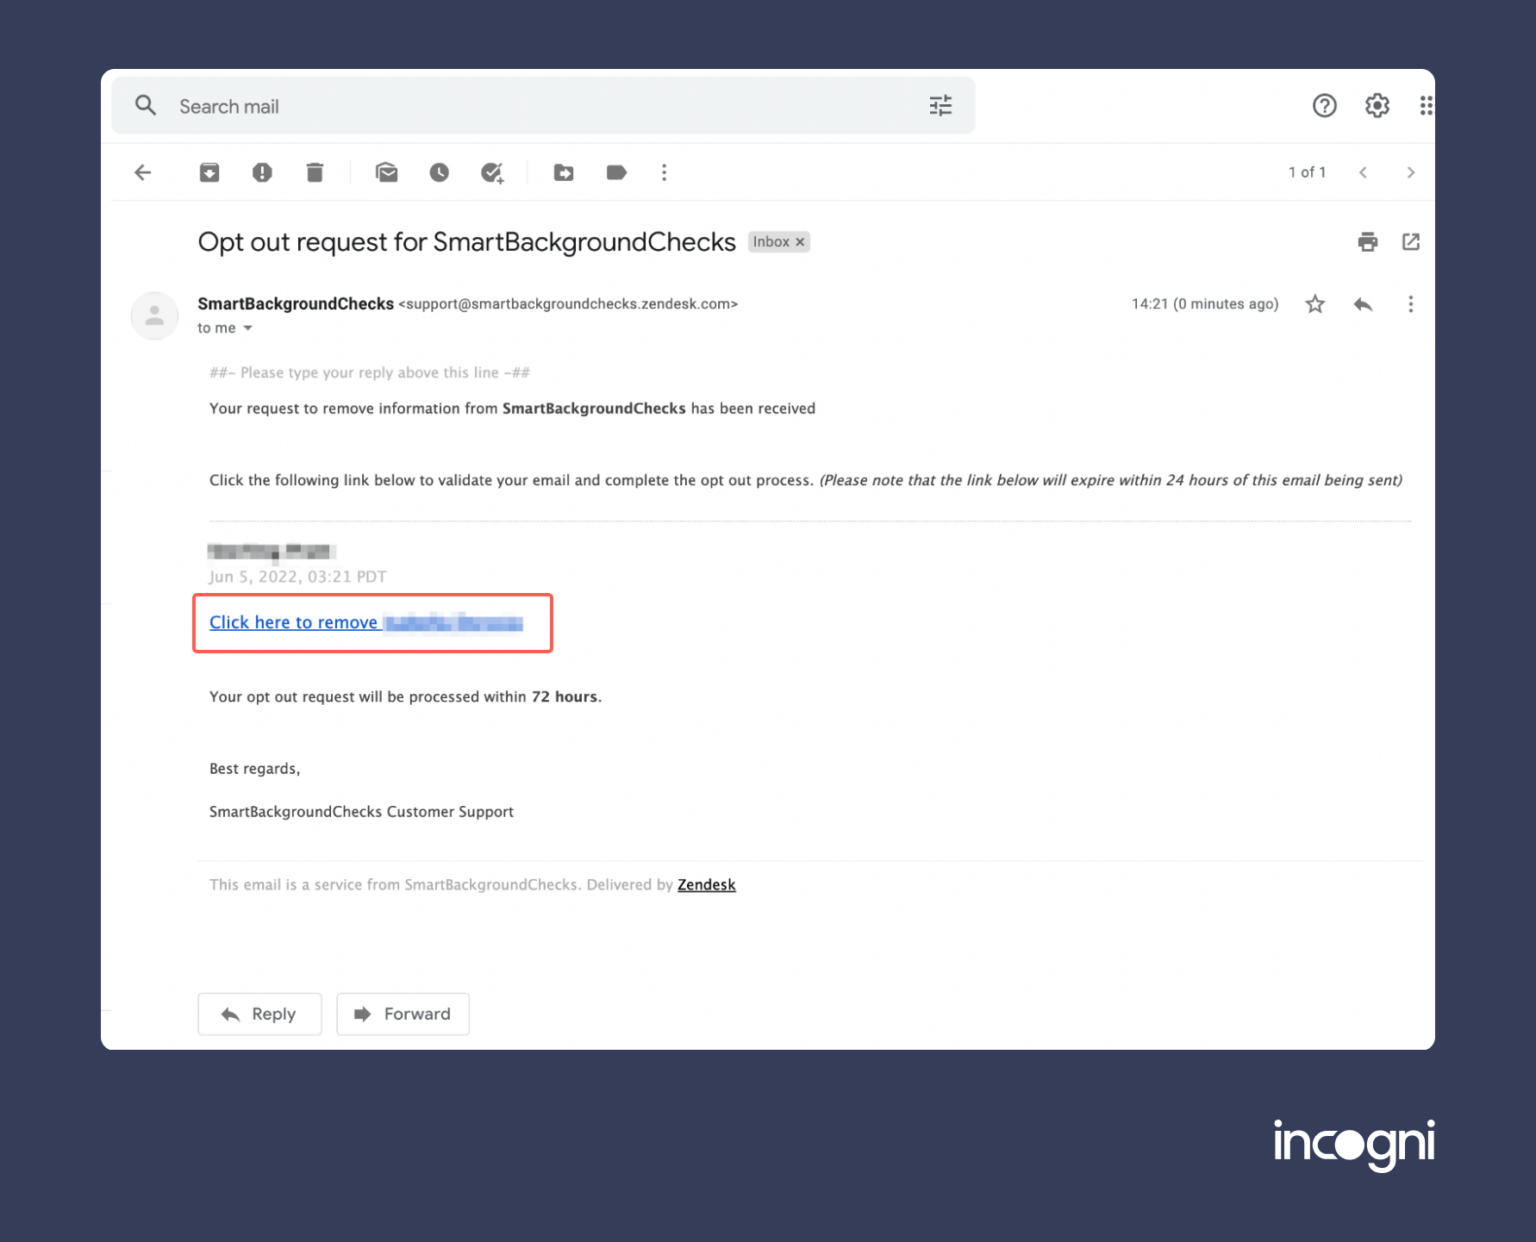Archive this email
This screenshot has height=1242, width=1536.
click(x=209, y=172)
